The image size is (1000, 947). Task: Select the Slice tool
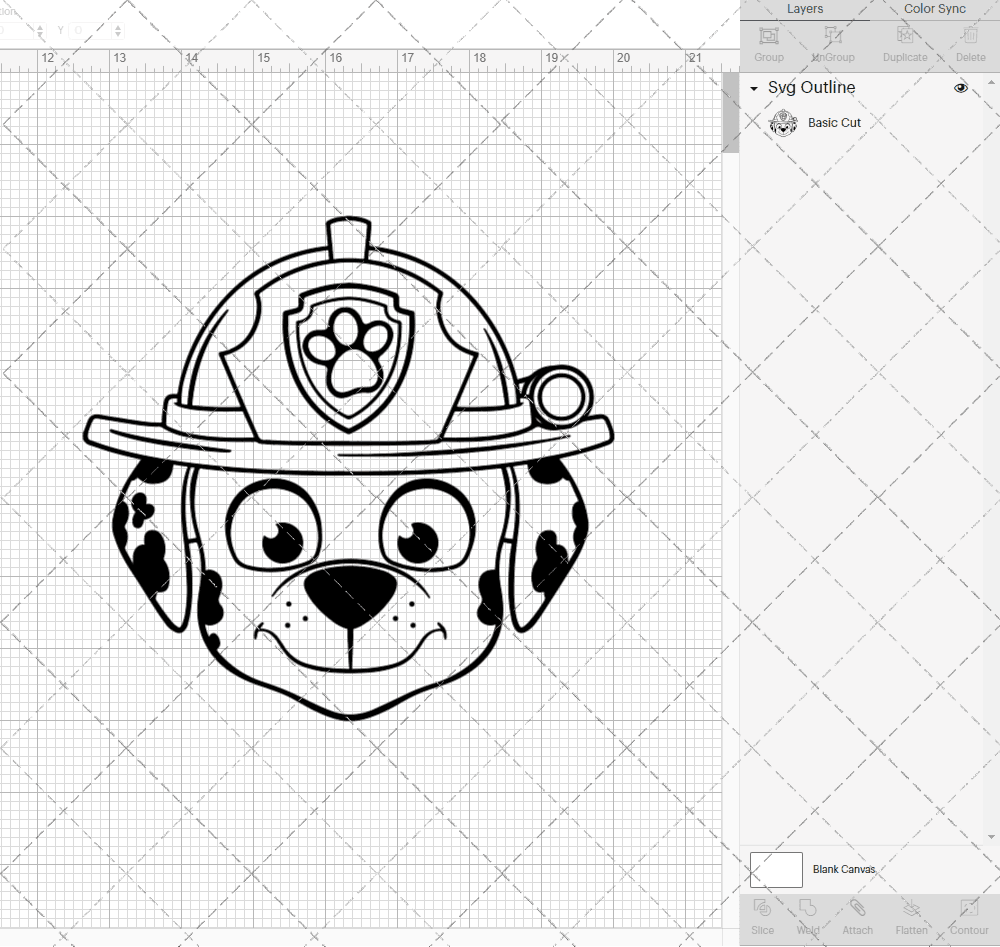tap(762, 917)
